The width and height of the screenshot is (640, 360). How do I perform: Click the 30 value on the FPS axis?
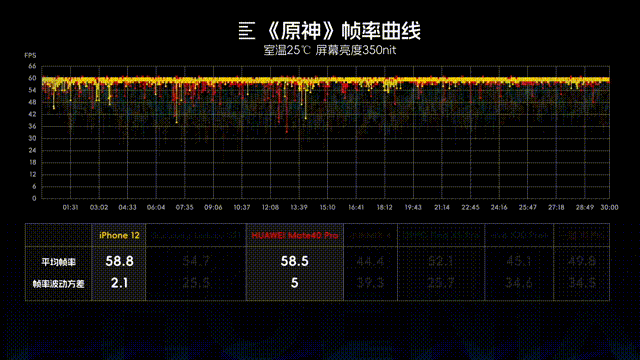coord(32,138)
